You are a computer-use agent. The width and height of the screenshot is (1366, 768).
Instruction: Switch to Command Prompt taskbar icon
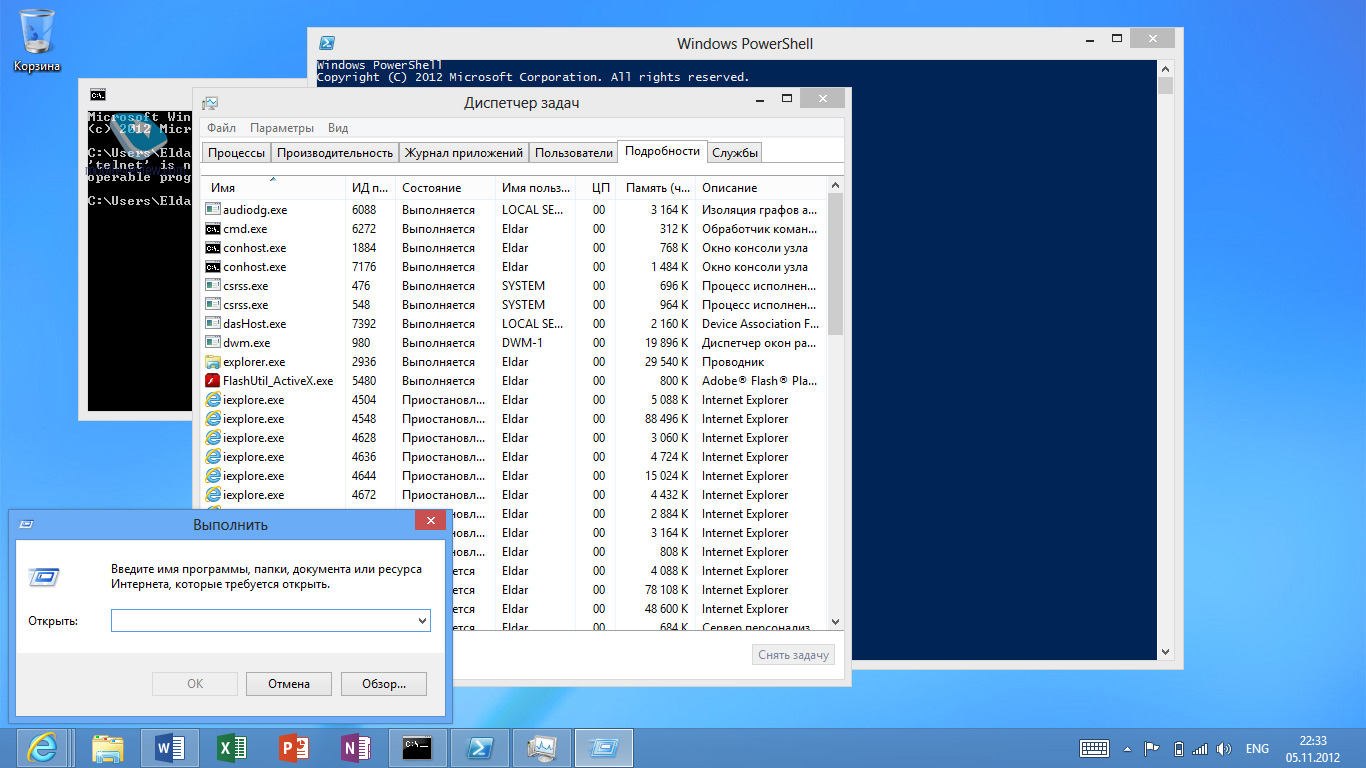418,747
